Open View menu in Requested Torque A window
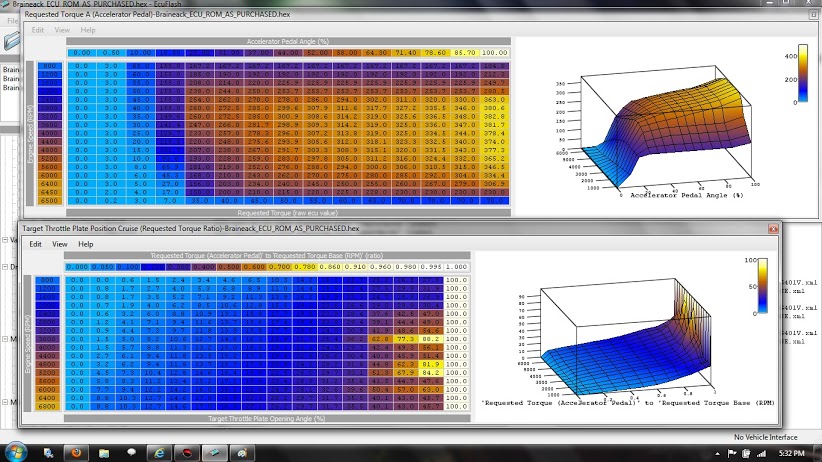Screen dimensions: 822x462 62,30
